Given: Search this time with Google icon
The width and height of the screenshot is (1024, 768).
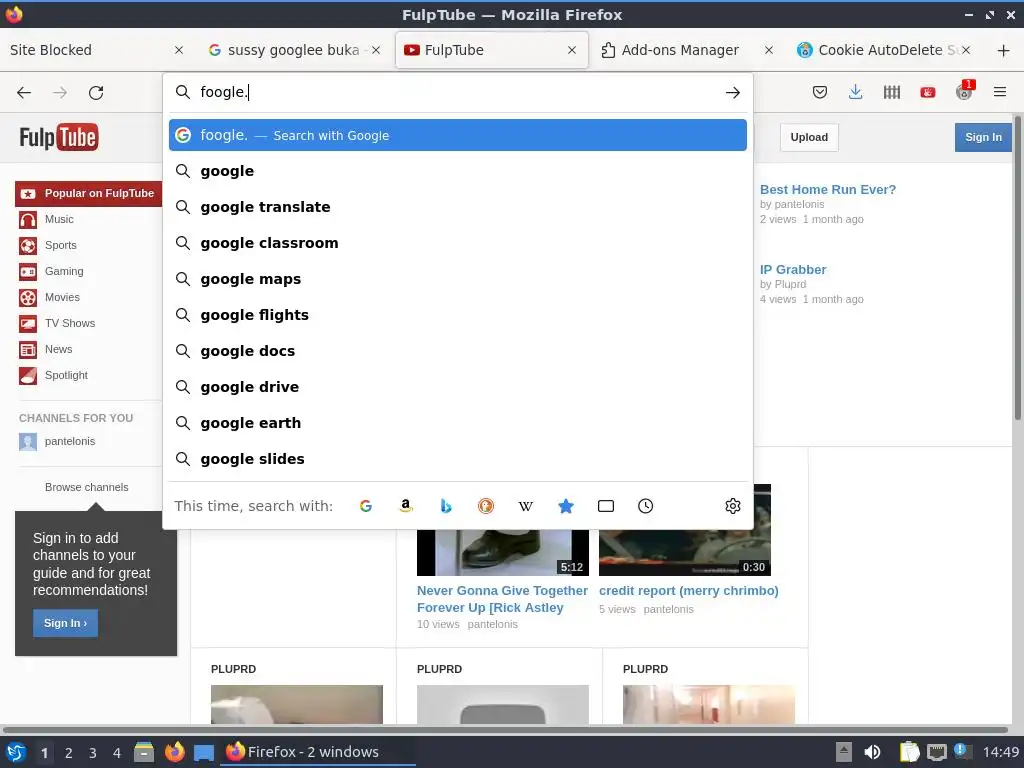Looking at the screenshot, I should click(366, 506).
